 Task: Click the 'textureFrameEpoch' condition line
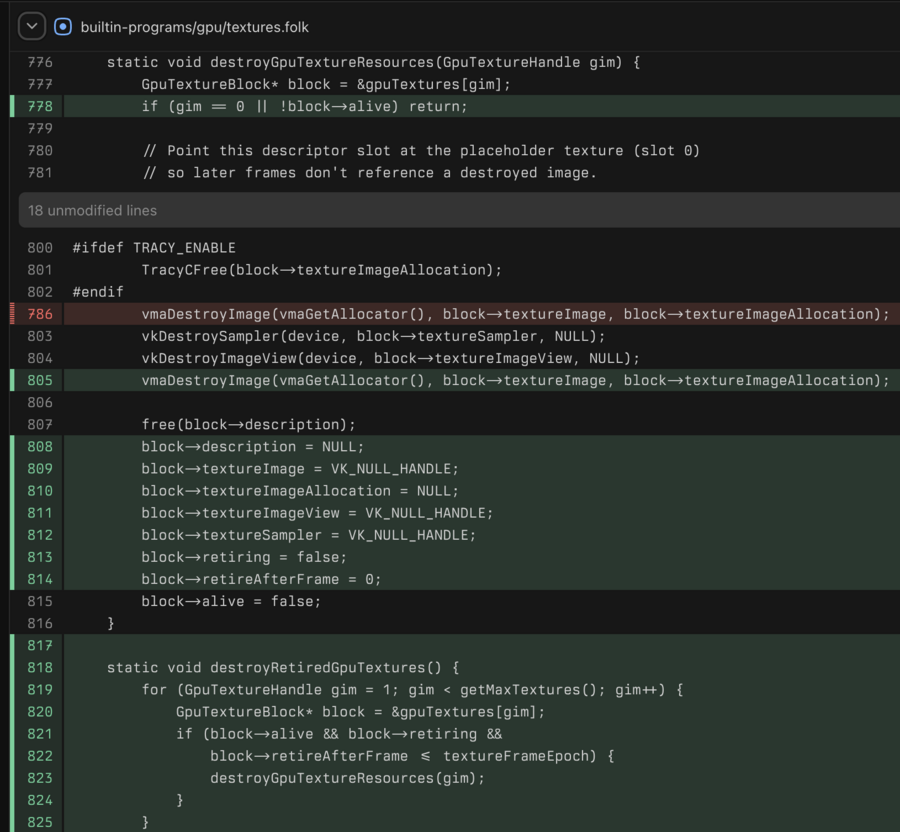[412, 756]
